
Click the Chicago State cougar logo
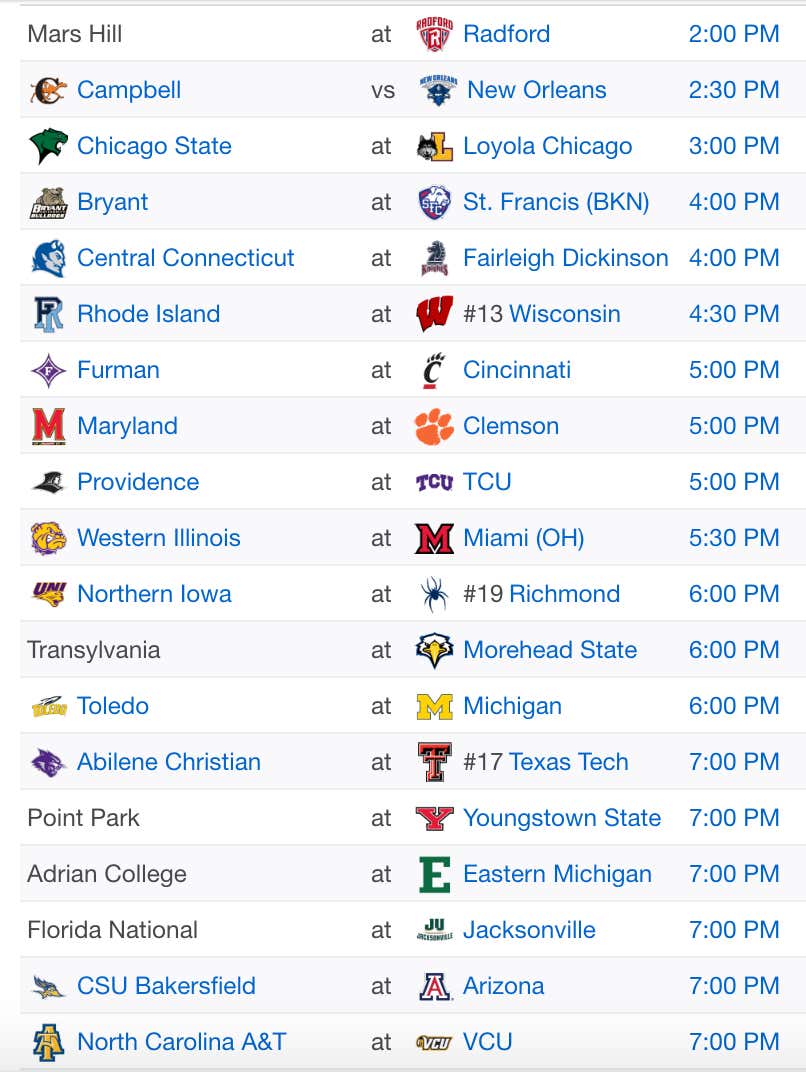(49, 146)
